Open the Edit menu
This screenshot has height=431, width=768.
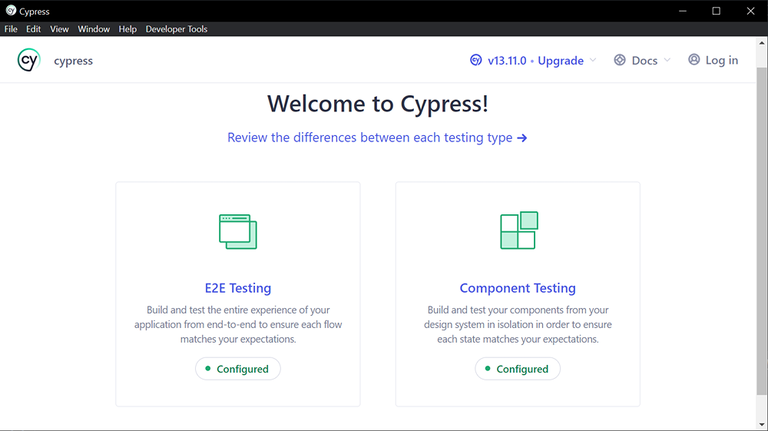[33, 29]
